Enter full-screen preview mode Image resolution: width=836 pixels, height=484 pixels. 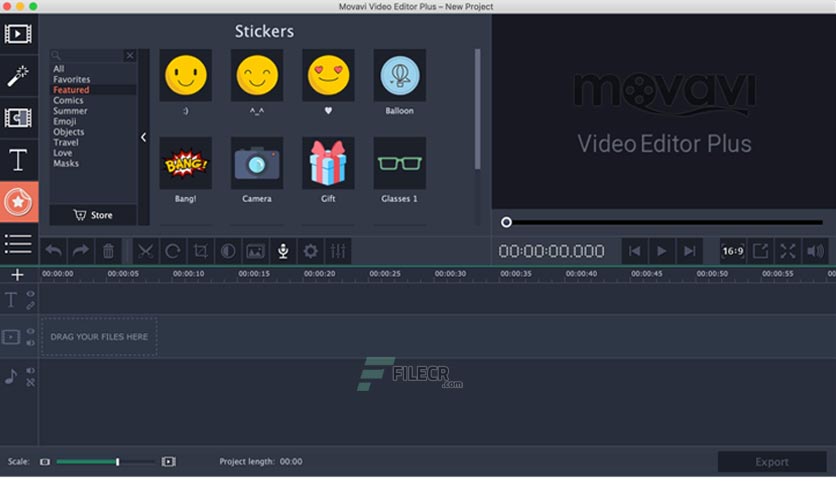point(788,251)
